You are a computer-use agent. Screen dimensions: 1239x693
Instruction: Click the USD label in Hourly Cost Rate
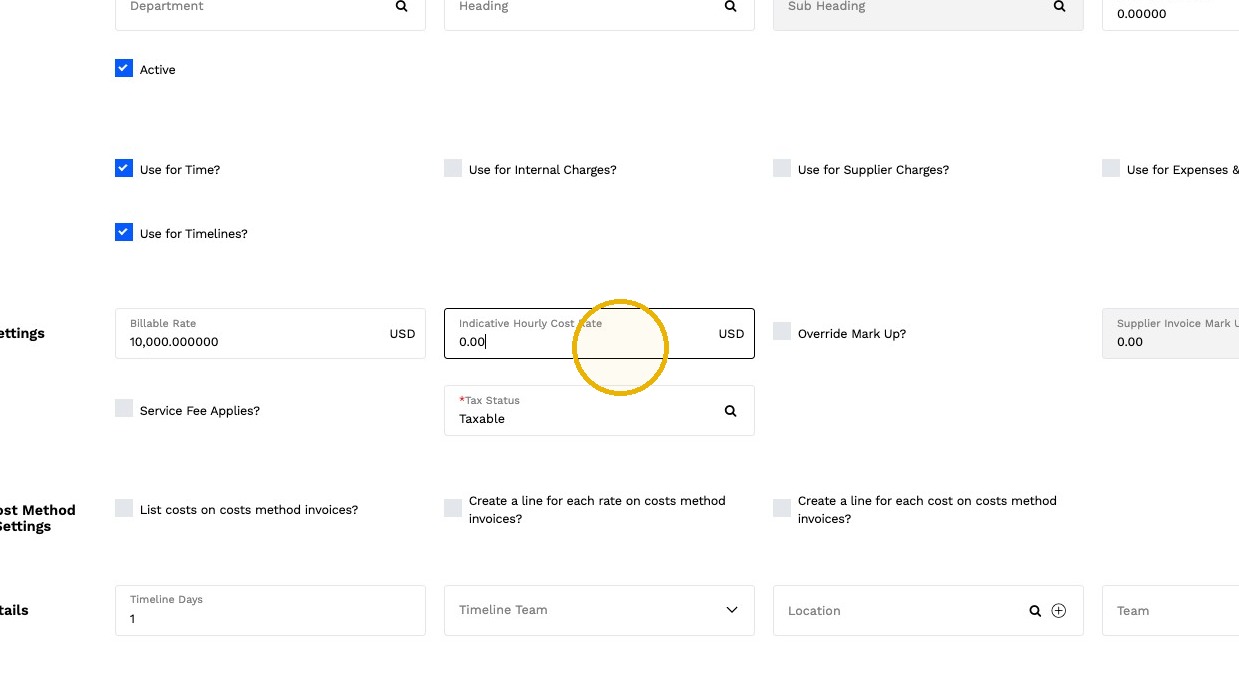(731, 334)
